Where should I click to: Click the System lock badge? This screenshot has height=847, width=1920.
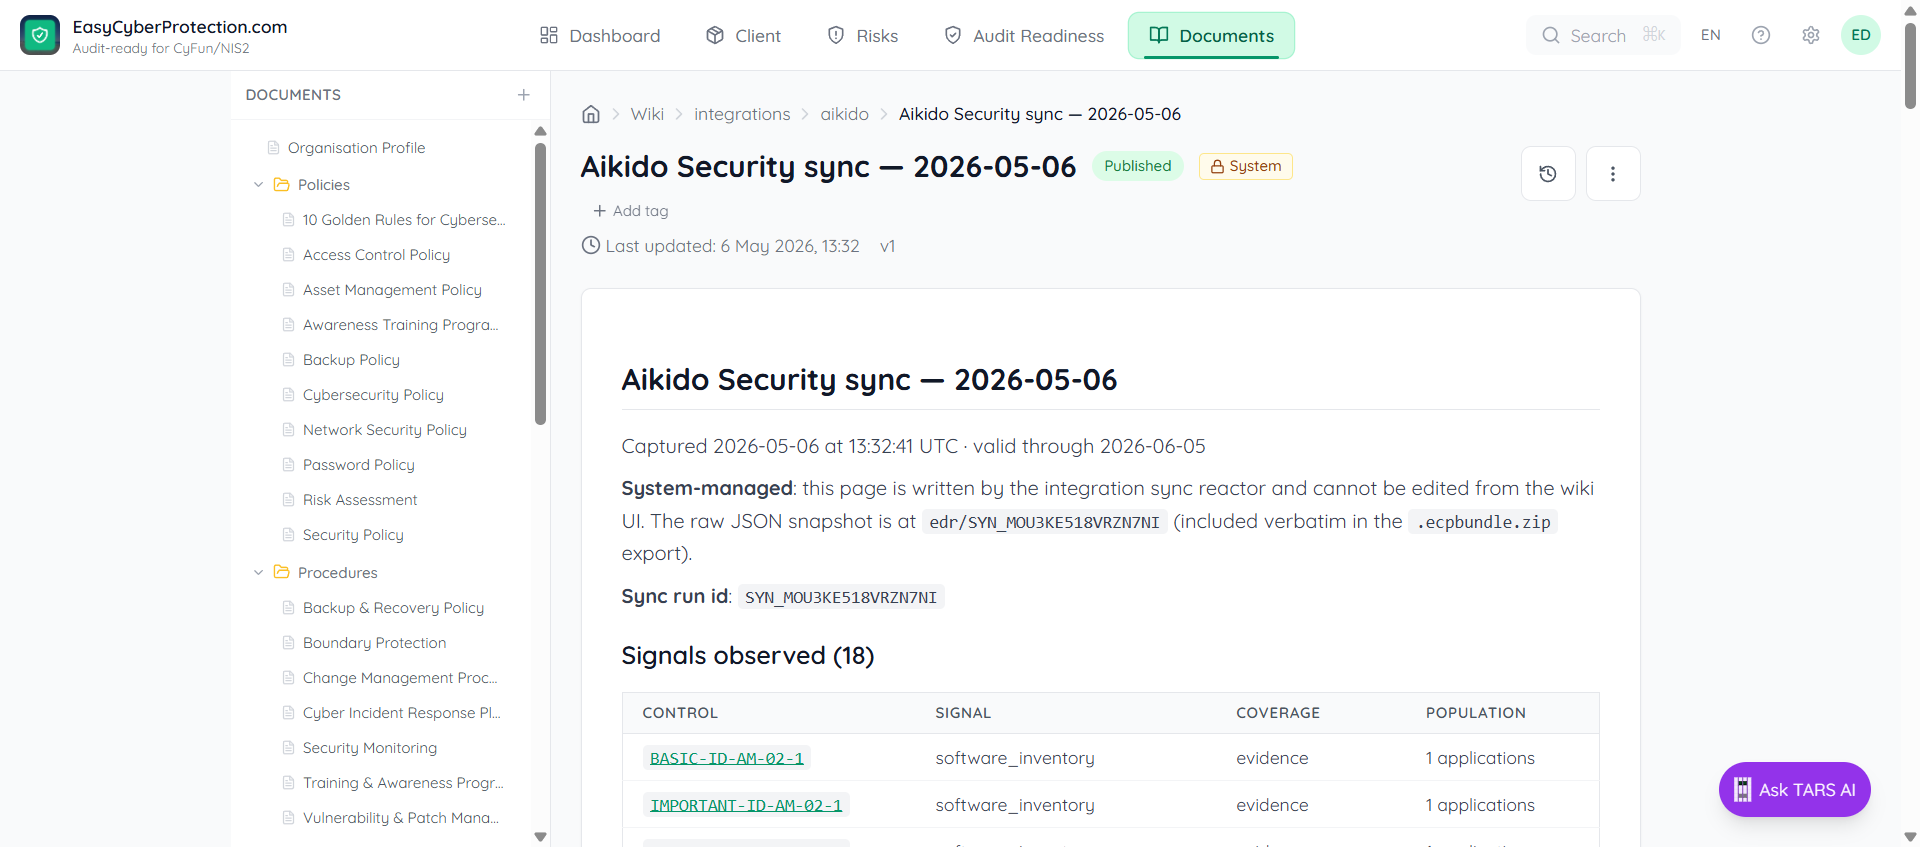click(1245, 166)
